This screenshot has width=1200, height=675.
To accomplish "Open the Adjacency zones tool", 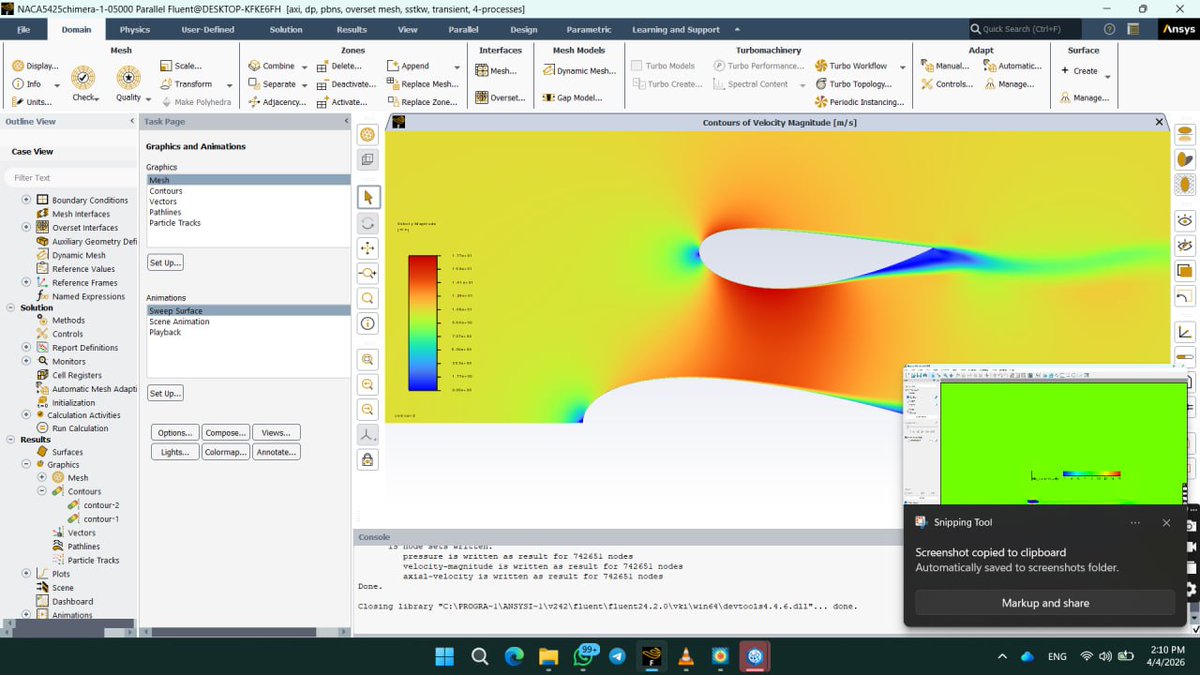I will point(278,102).
